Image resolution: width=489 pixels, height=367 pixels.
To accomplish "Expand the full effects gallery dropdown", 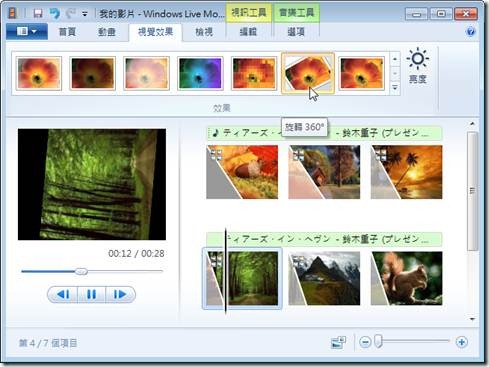I will [395, 88].
